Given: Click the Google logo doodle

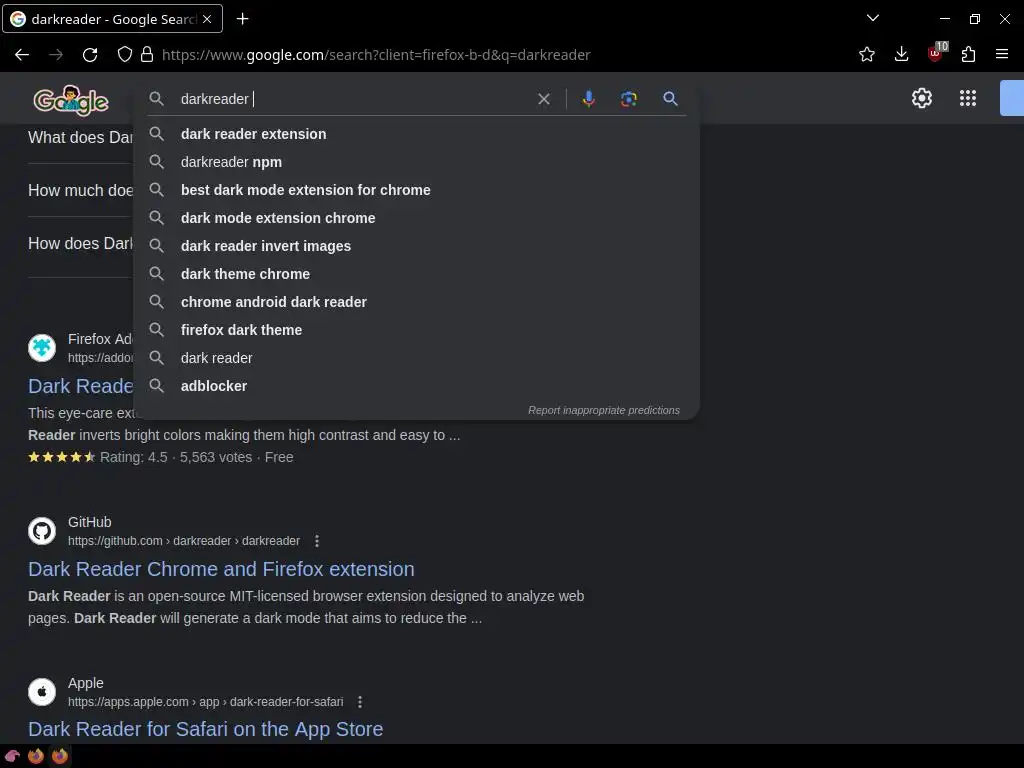Looking at the screenshot, I should pyautogui.click(x=71, y=100).
